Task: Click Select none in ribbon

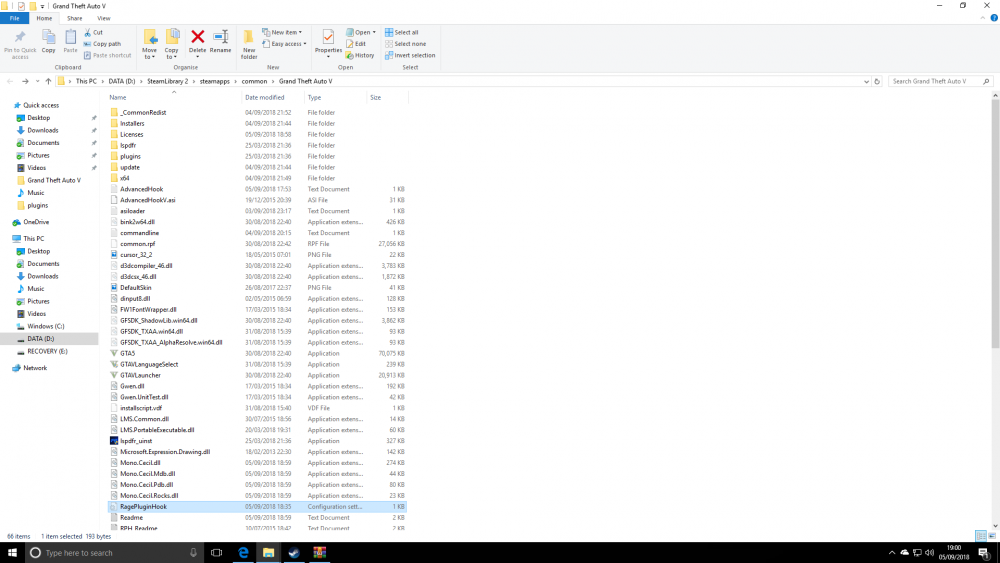Action: (x=405, y=44)
